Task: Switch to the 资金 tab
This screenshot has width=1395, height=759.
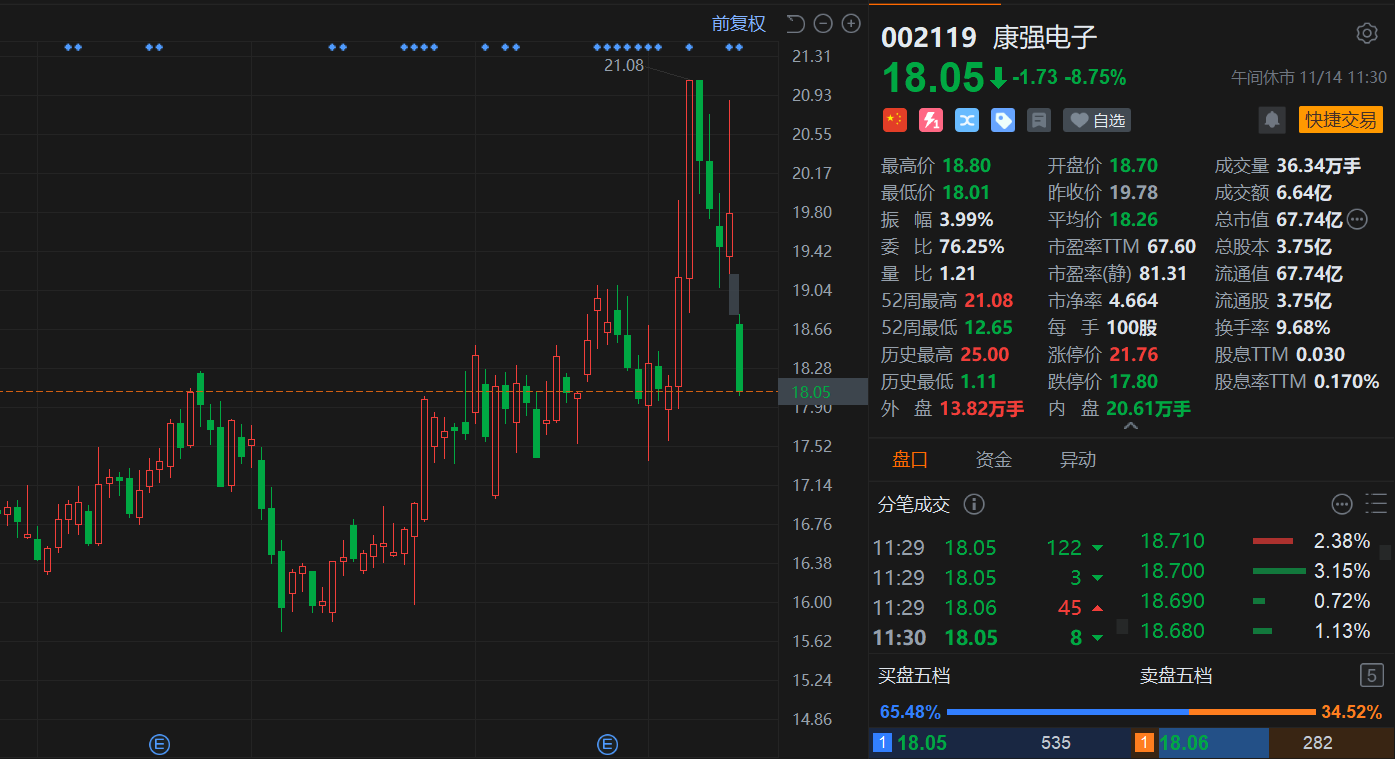Action: coord(994,459)
